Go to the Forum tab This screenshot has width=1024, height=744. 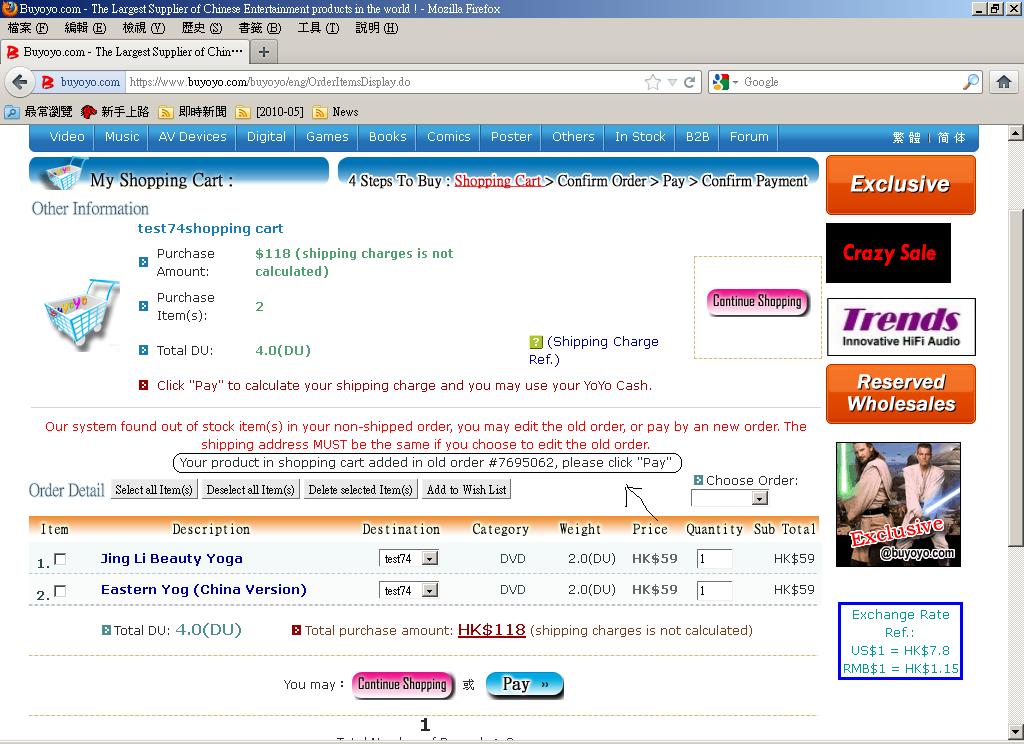coord(749,137)
